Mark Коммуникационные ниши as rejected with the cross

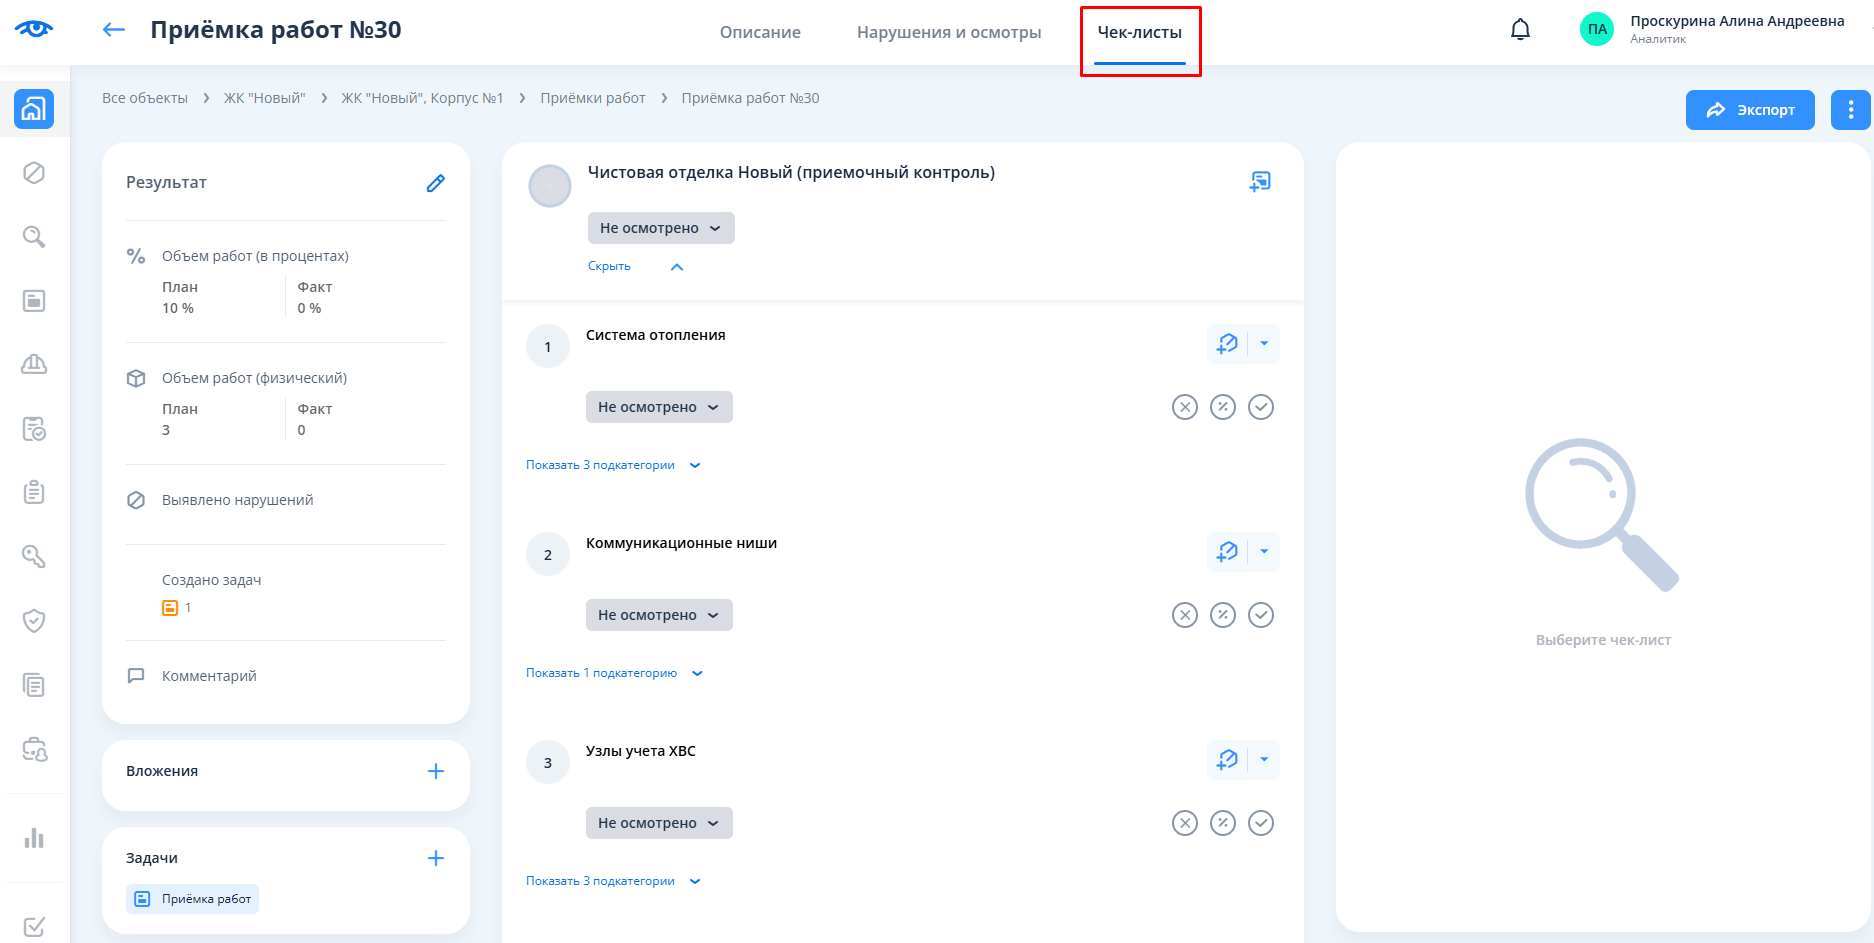coord(1185,615)
